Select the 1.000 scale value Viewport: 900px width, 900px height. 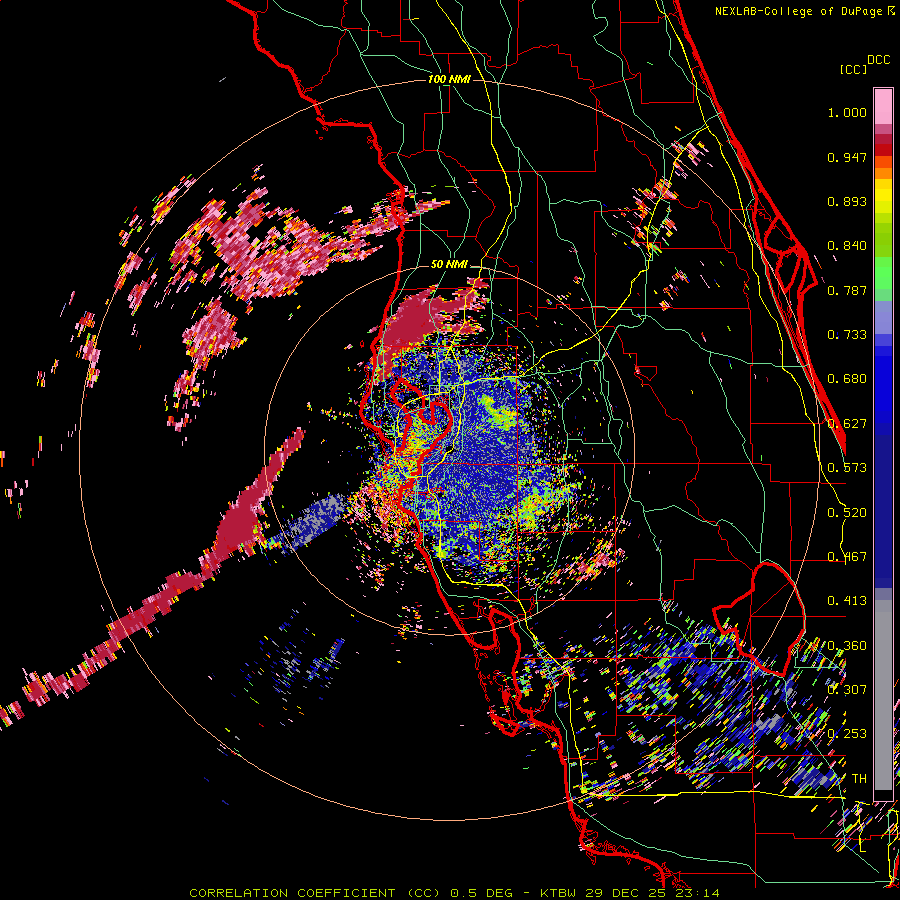click(x=847, y=112)
